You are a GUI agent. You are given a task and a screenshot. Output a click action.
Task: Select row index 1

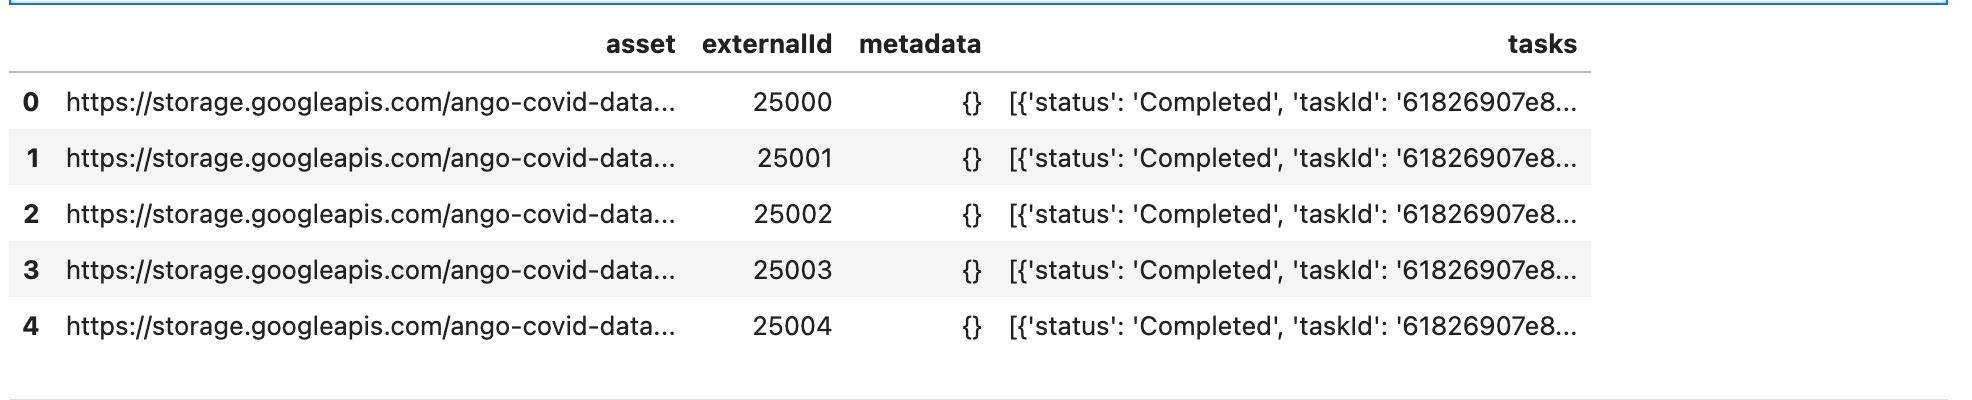click(32, 158)
